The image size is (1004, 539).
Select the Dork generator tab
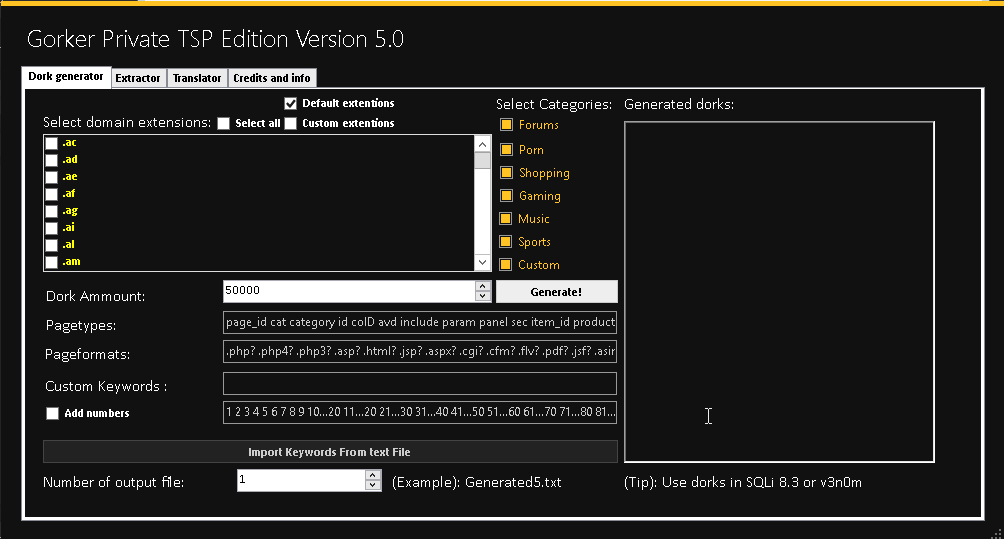tap(66, 76)
